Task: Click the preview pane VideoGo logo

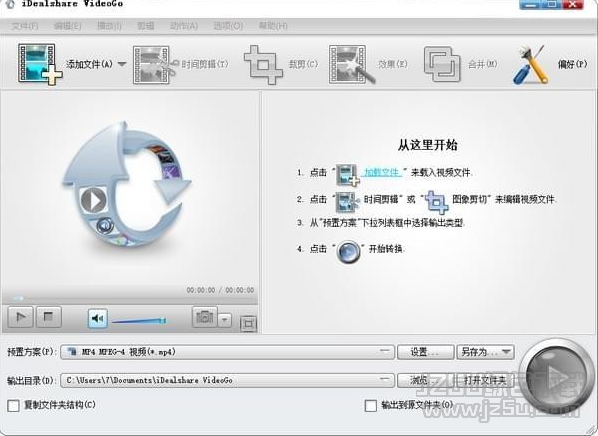Action: point(126,184)
